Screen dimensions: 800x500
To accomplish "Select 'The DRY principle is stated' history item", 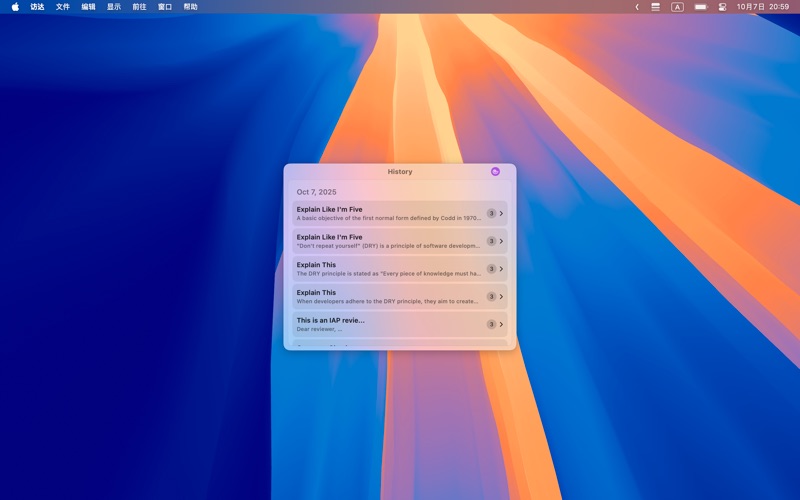I will [390, 269].
